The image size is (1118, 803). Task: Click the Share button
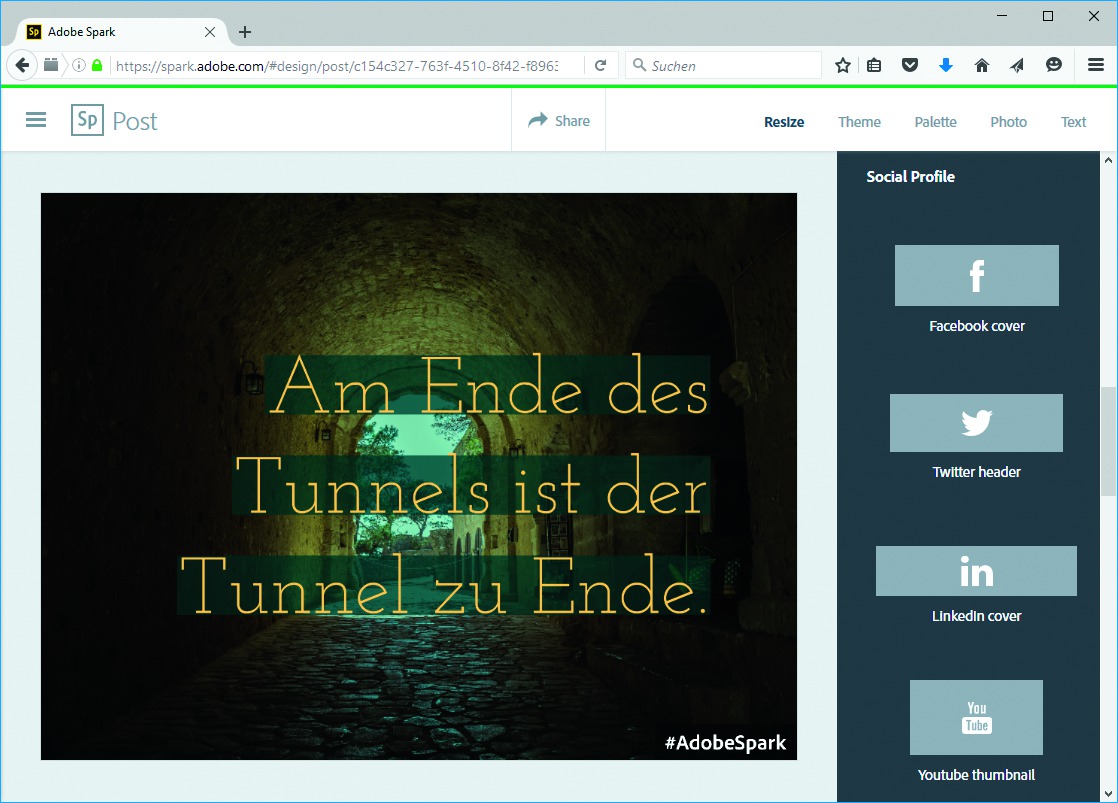(x=559, y=121)
